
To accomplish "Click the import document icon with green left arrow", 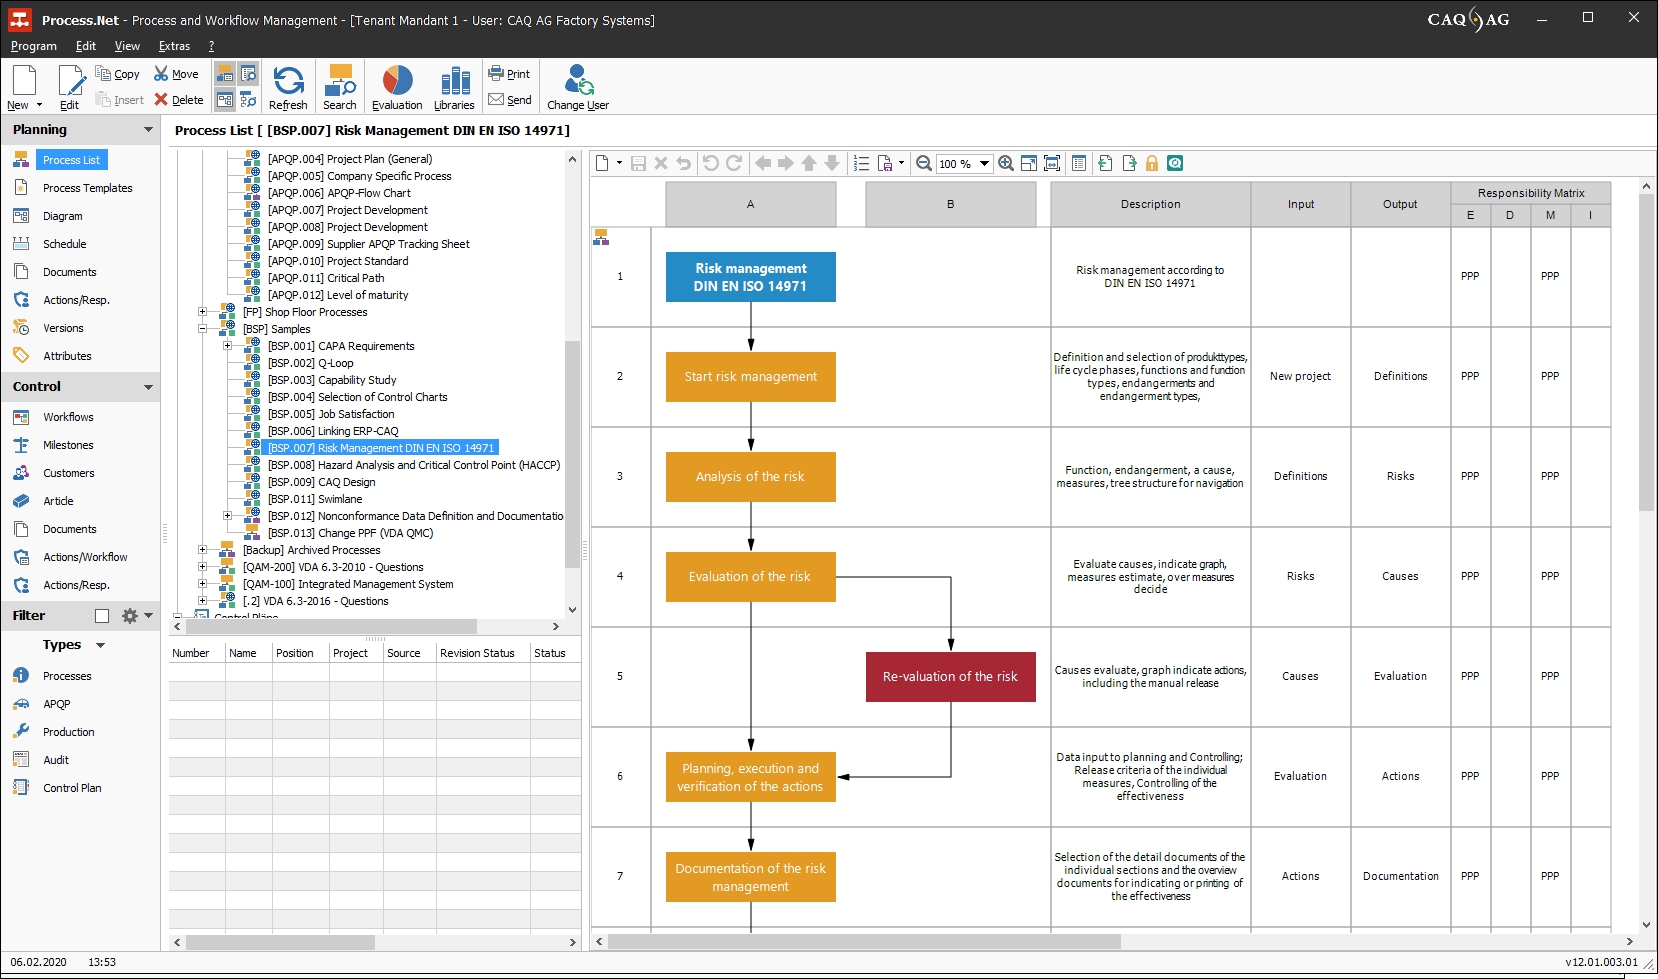I will coord(1105,163).
